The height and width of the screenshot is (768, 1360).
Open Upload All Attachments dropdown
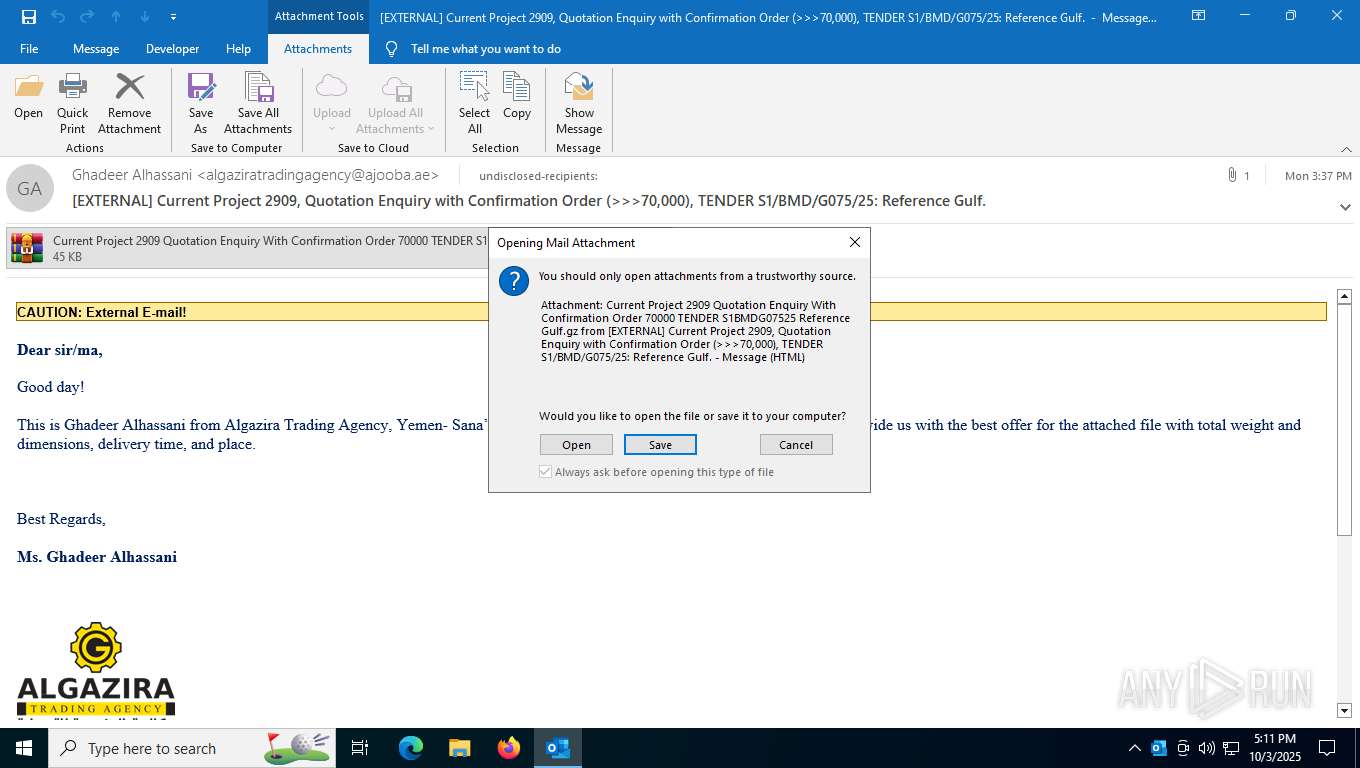tap(396, 104)
